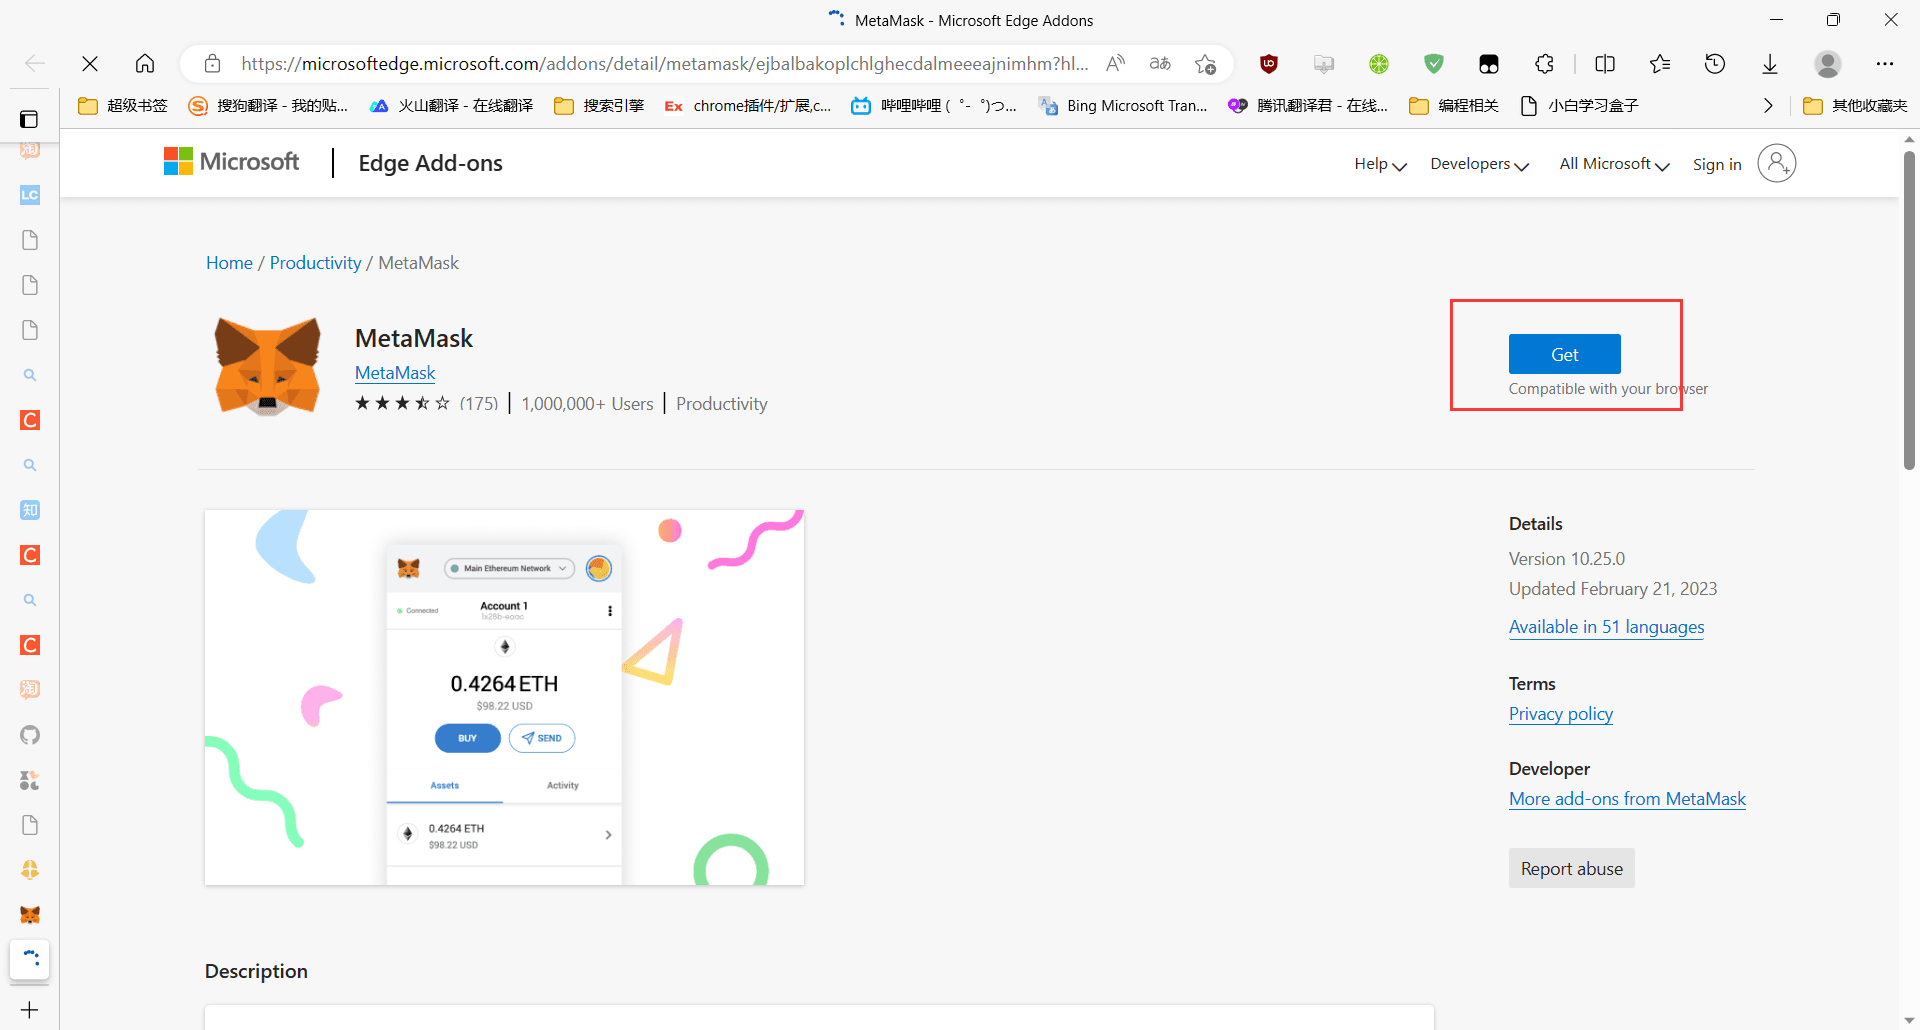Open the browser profile avatar

pos(1828,64)
